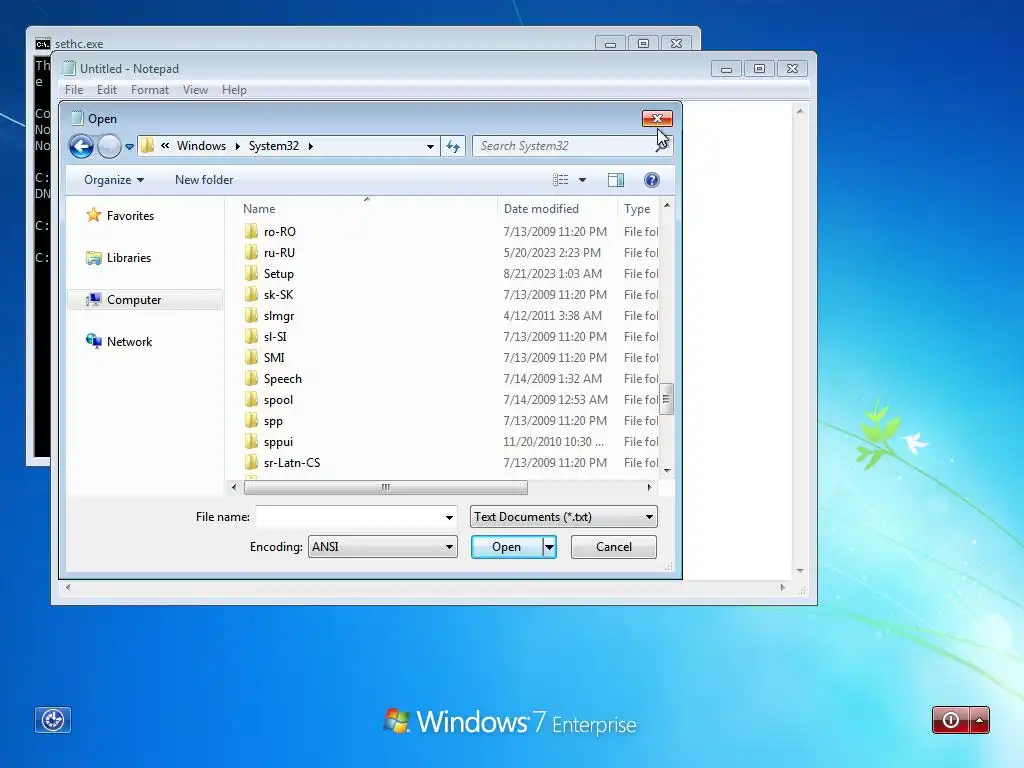The width and height of the screenshot is (1024, 768).
Task: Click into the Search System32 field
Action: (x=565, y=146)
